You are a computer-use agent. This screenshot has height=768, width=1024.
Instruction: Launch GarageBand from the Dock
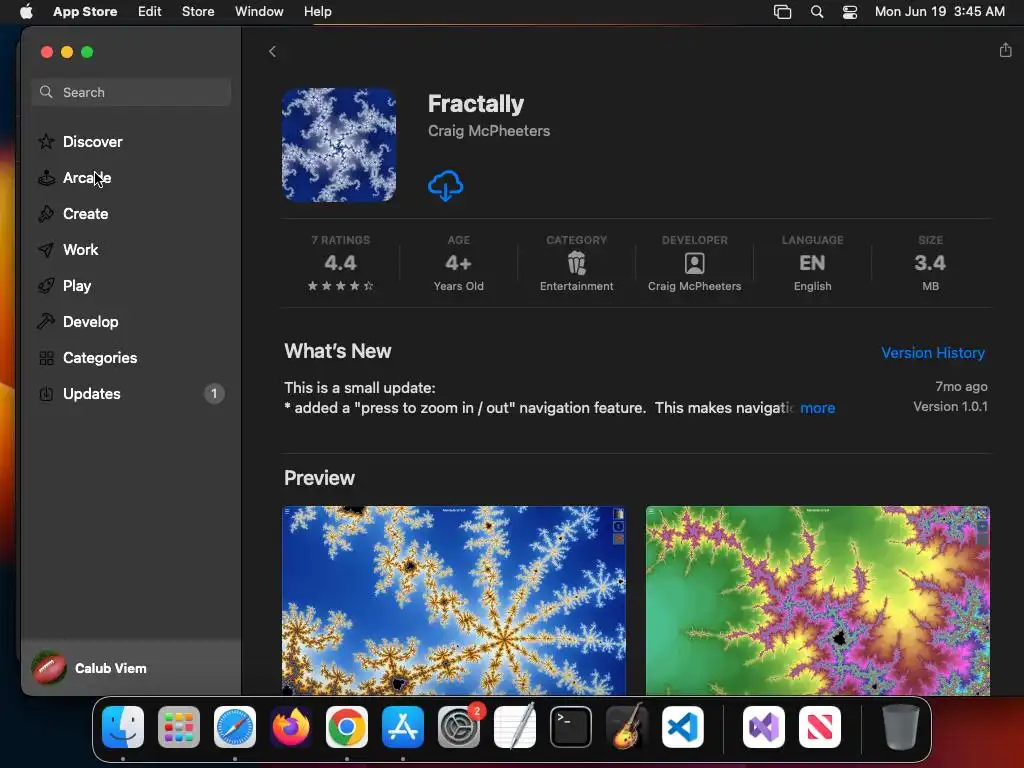point(627,727)
